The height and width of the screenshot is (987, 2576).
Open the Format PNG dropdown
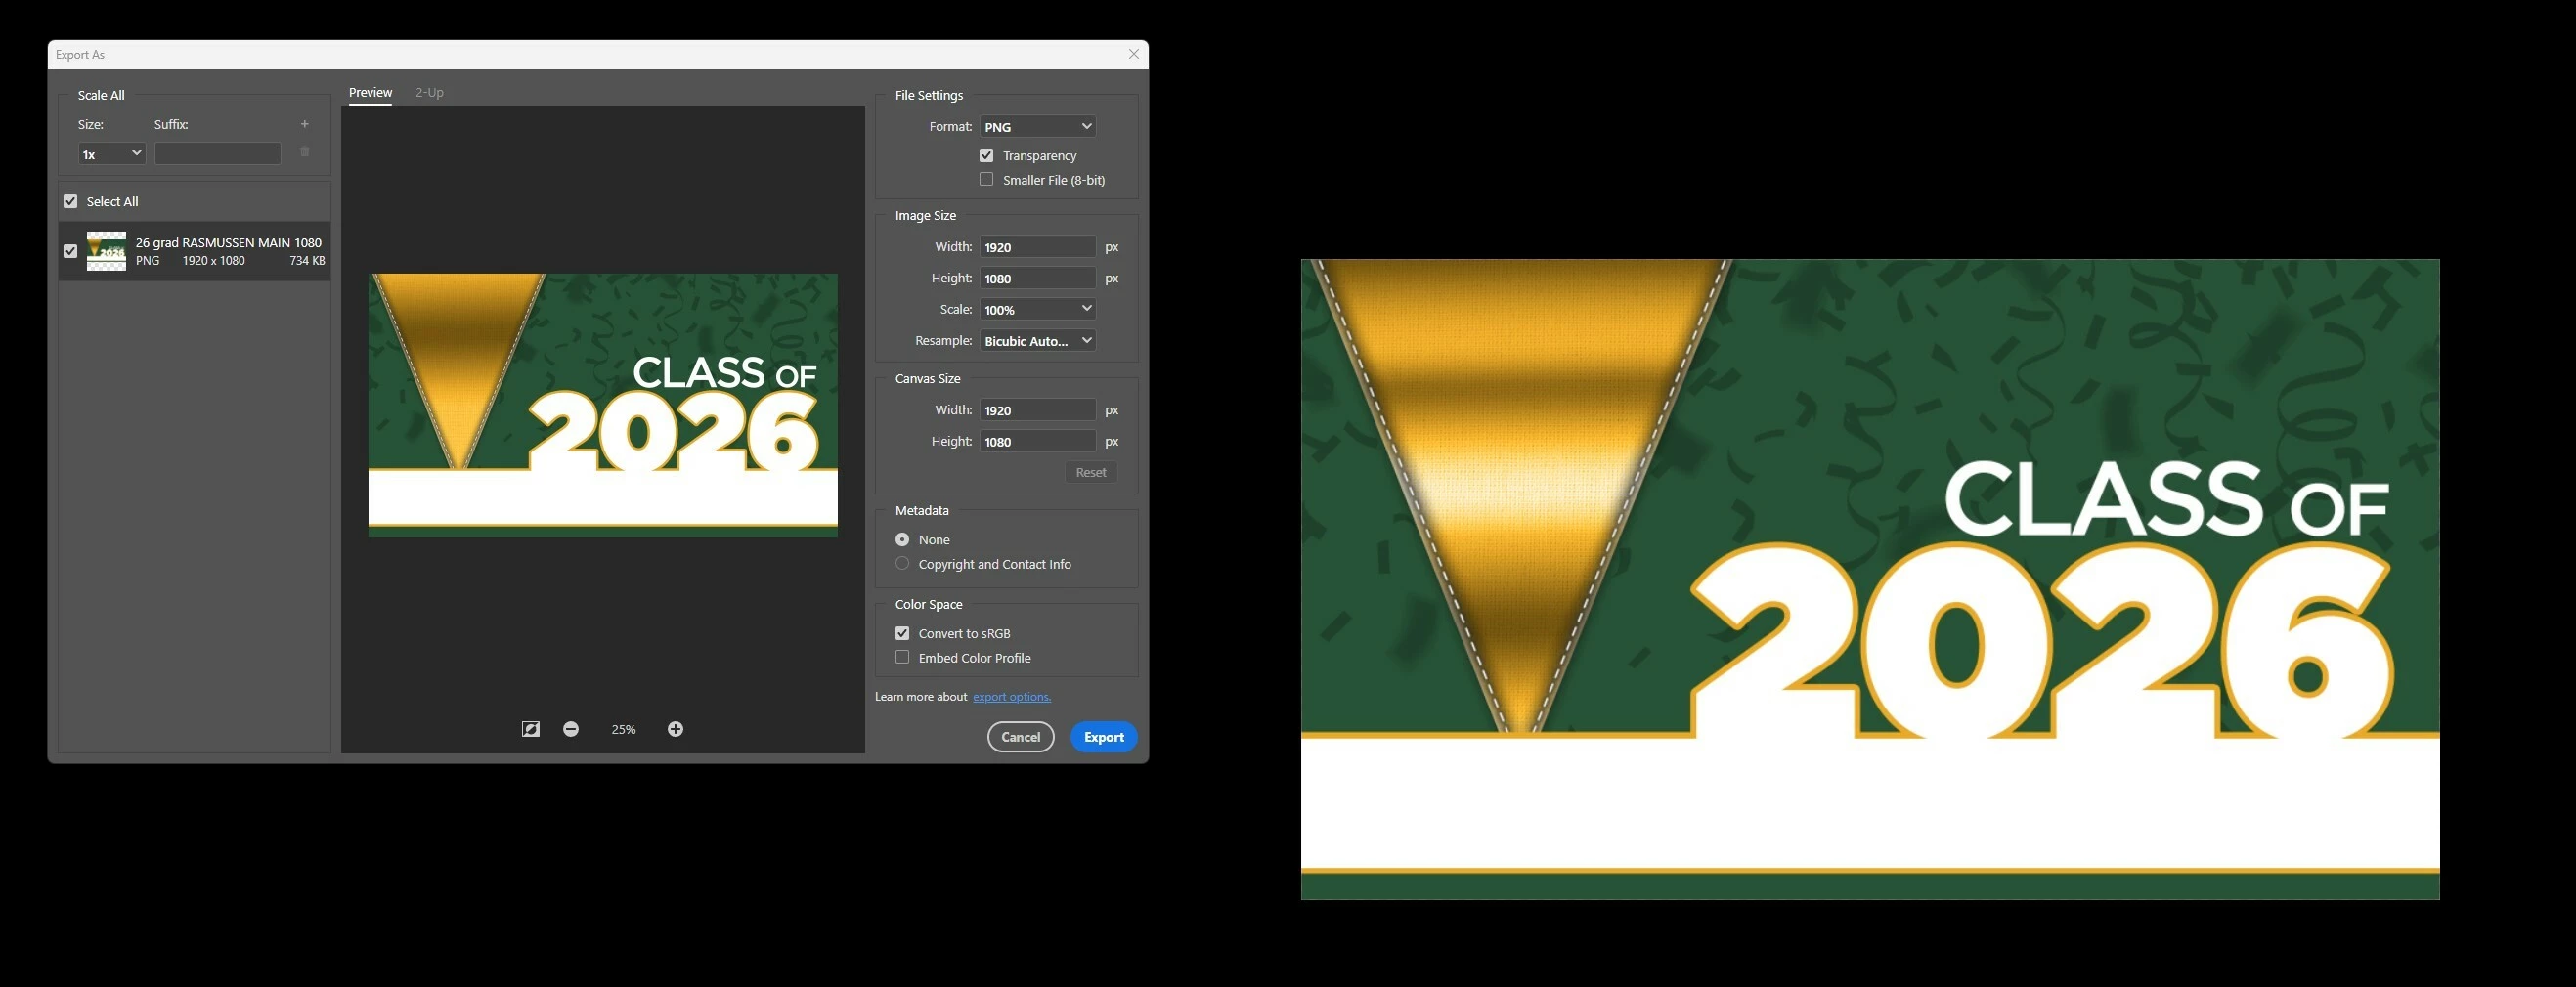click(1037, 126)
